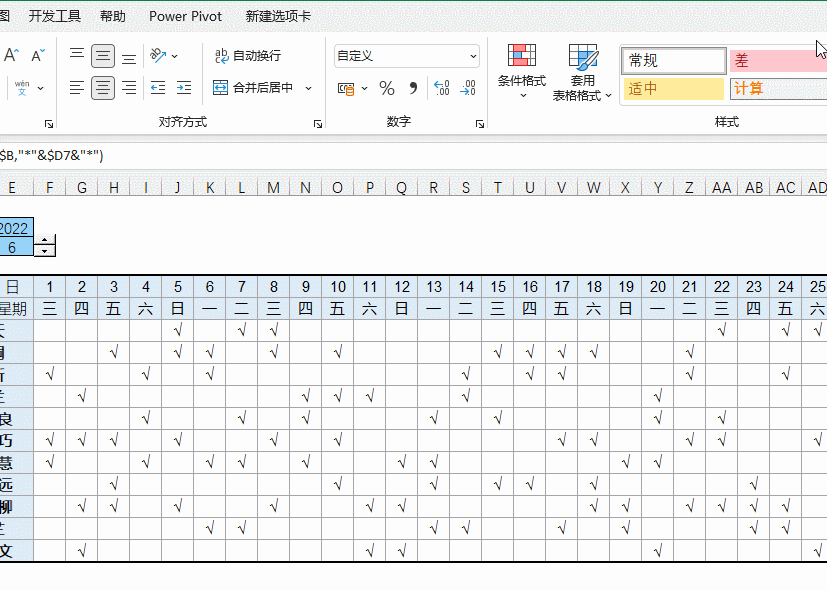Open 套用表格格式 table styles menu
Image resolution: width=827 pixels, height=590 pixels.
(x=582, y=73)
